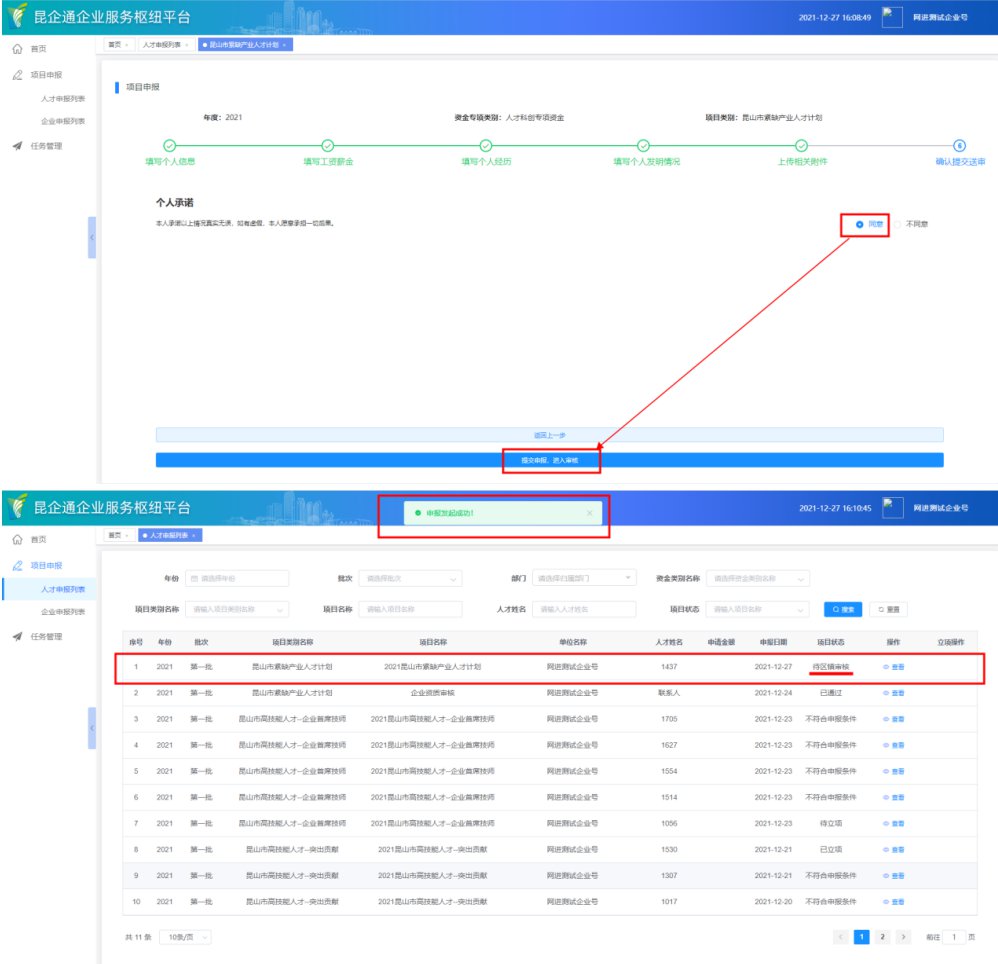Expand the 批次 dropdown
Screen dimensions: 998x964
(x=410, y=578)
